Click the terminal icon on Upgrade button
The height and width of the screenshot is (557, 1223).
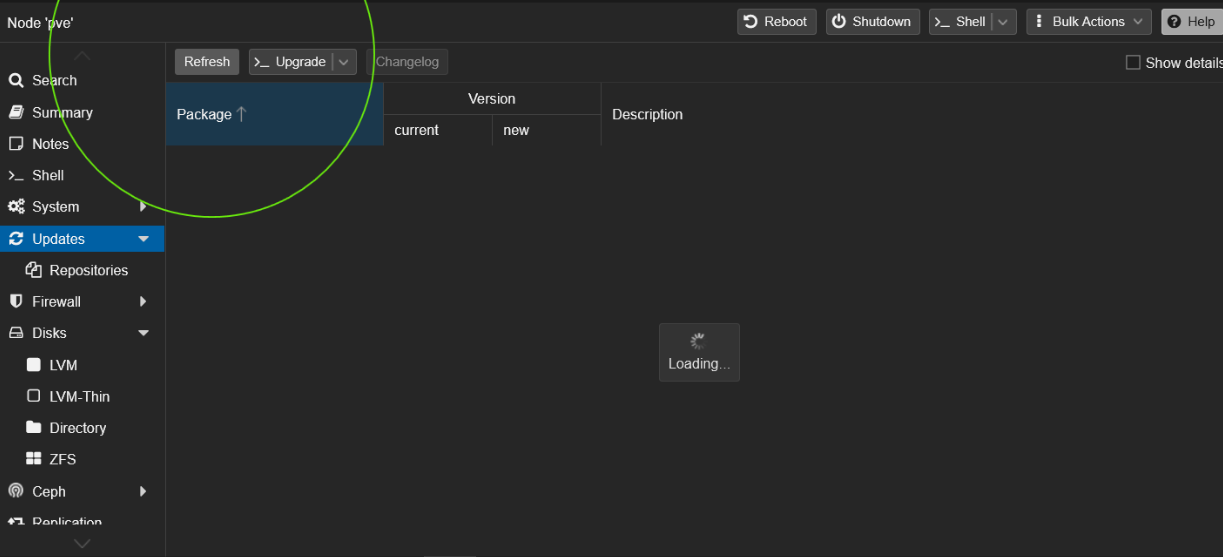[262, 62]
